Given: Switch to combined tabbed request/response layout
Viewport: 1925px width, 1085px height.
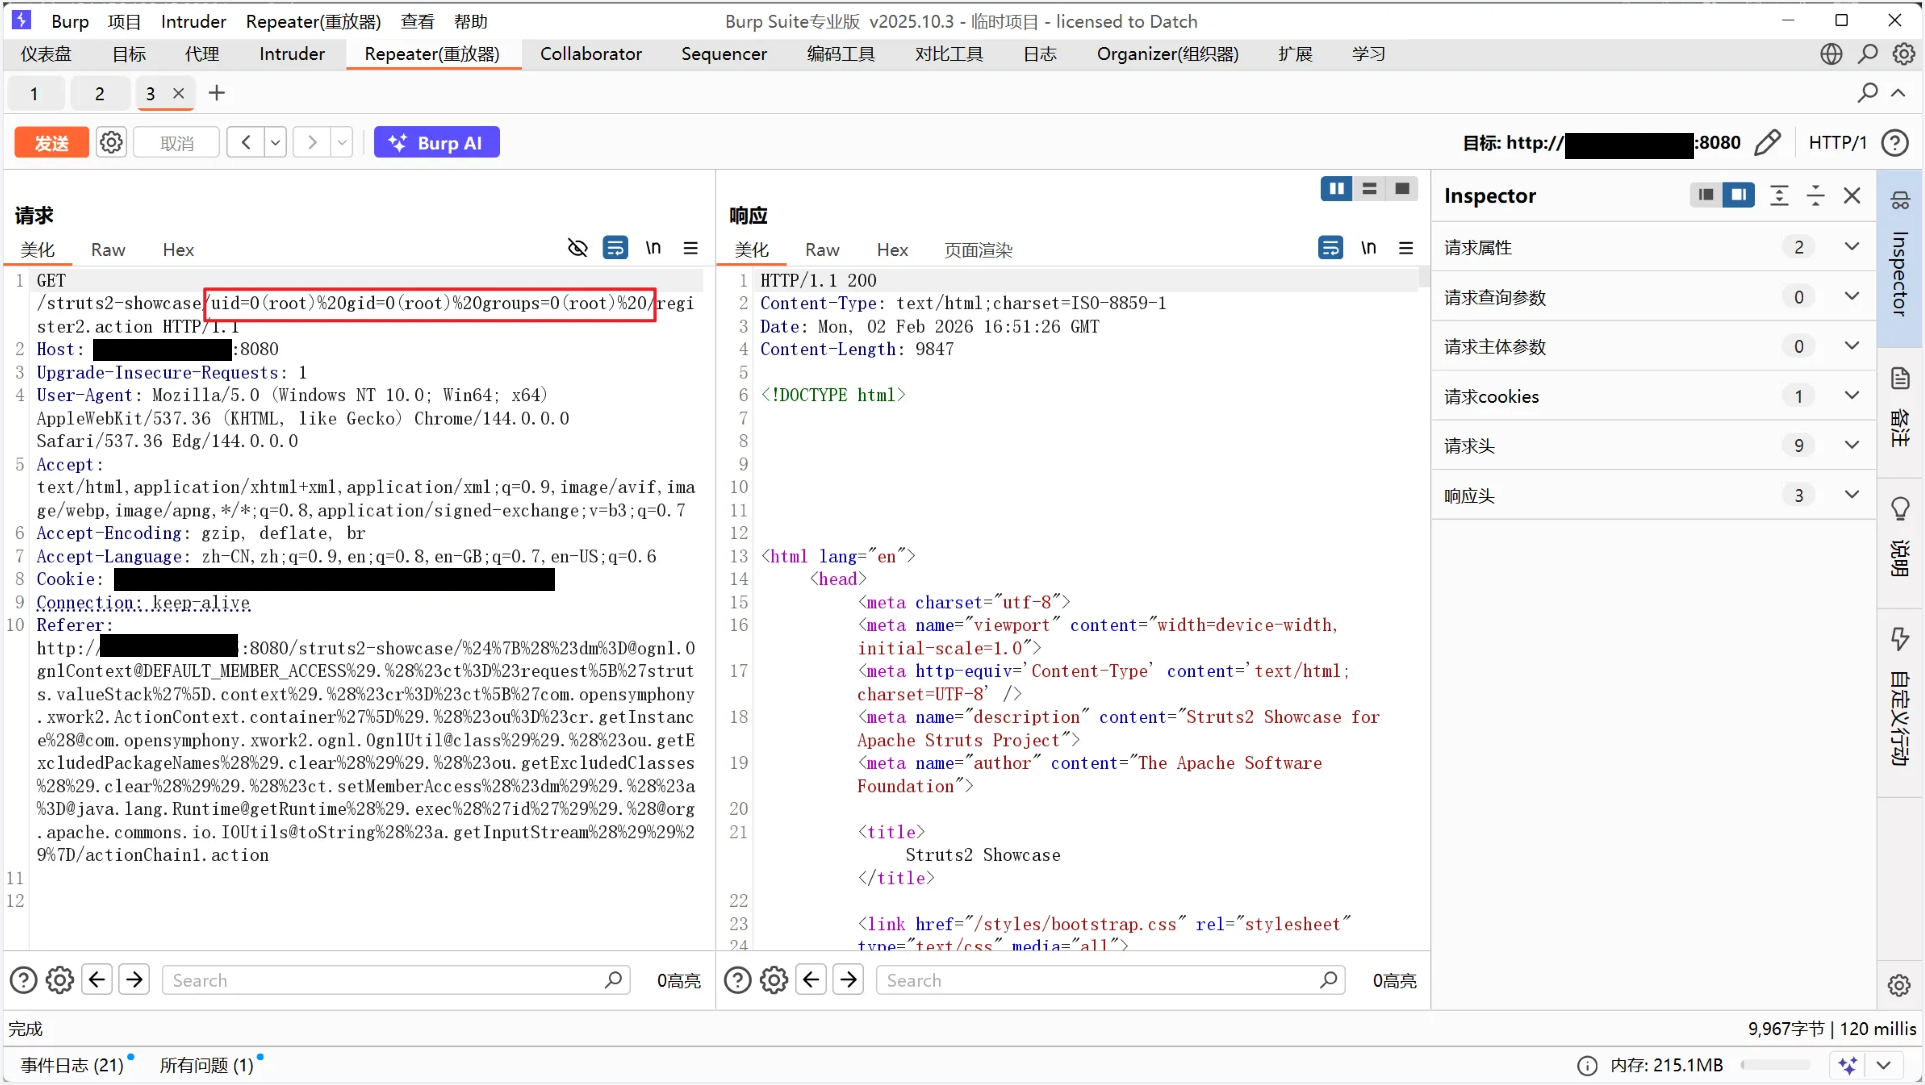Looking at the screenshot, I should (x=1403, y=189).
